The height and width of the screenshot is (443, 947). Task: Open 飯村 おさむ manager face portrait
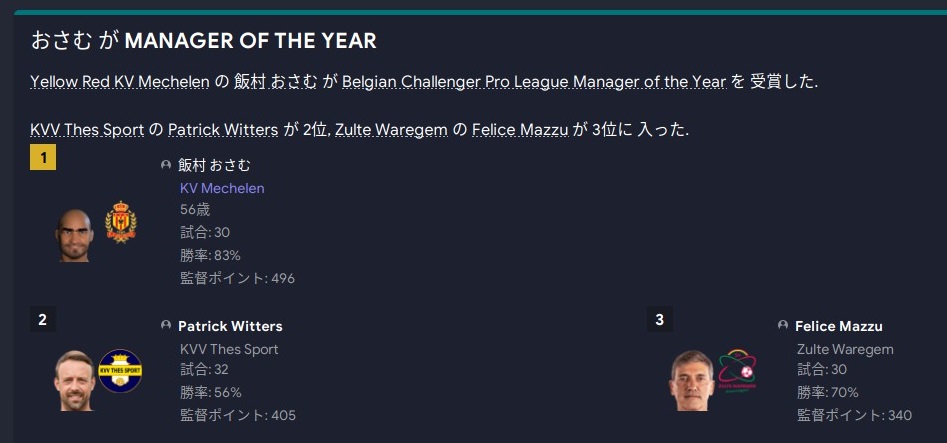click(74, 235)
